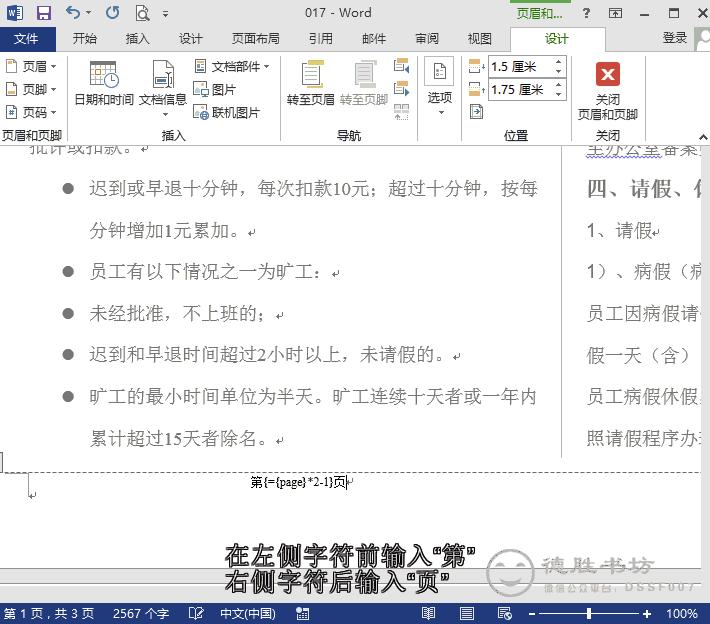Close header and footer with red X
Screen dimensions: 710x624
(608, 90)
